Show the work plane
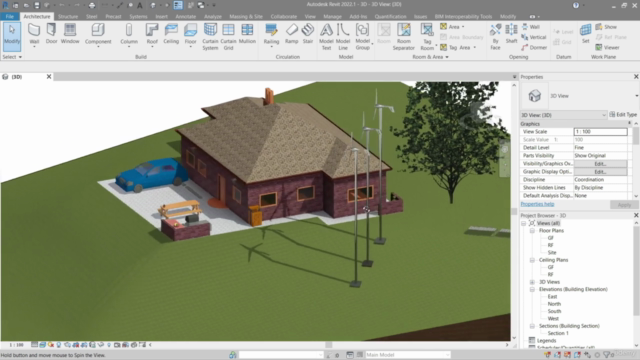This screenshot has width=640, height=360. 606,27
